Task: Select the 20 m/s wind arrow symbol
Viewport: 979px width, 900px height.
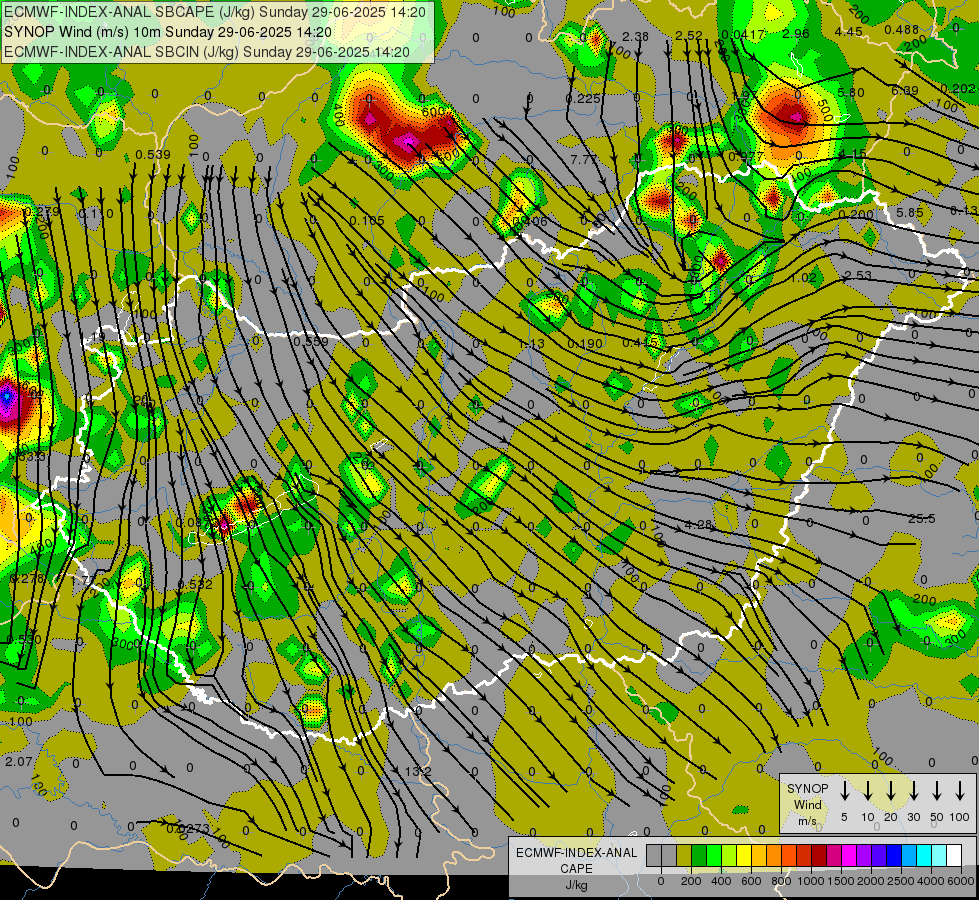Action: click(x=890, y=791)
